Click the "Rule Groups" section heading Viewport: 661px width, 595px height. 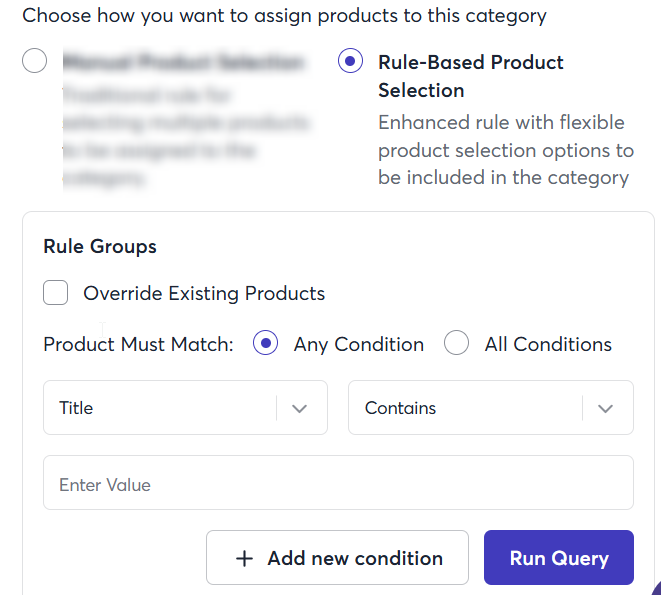100,246
